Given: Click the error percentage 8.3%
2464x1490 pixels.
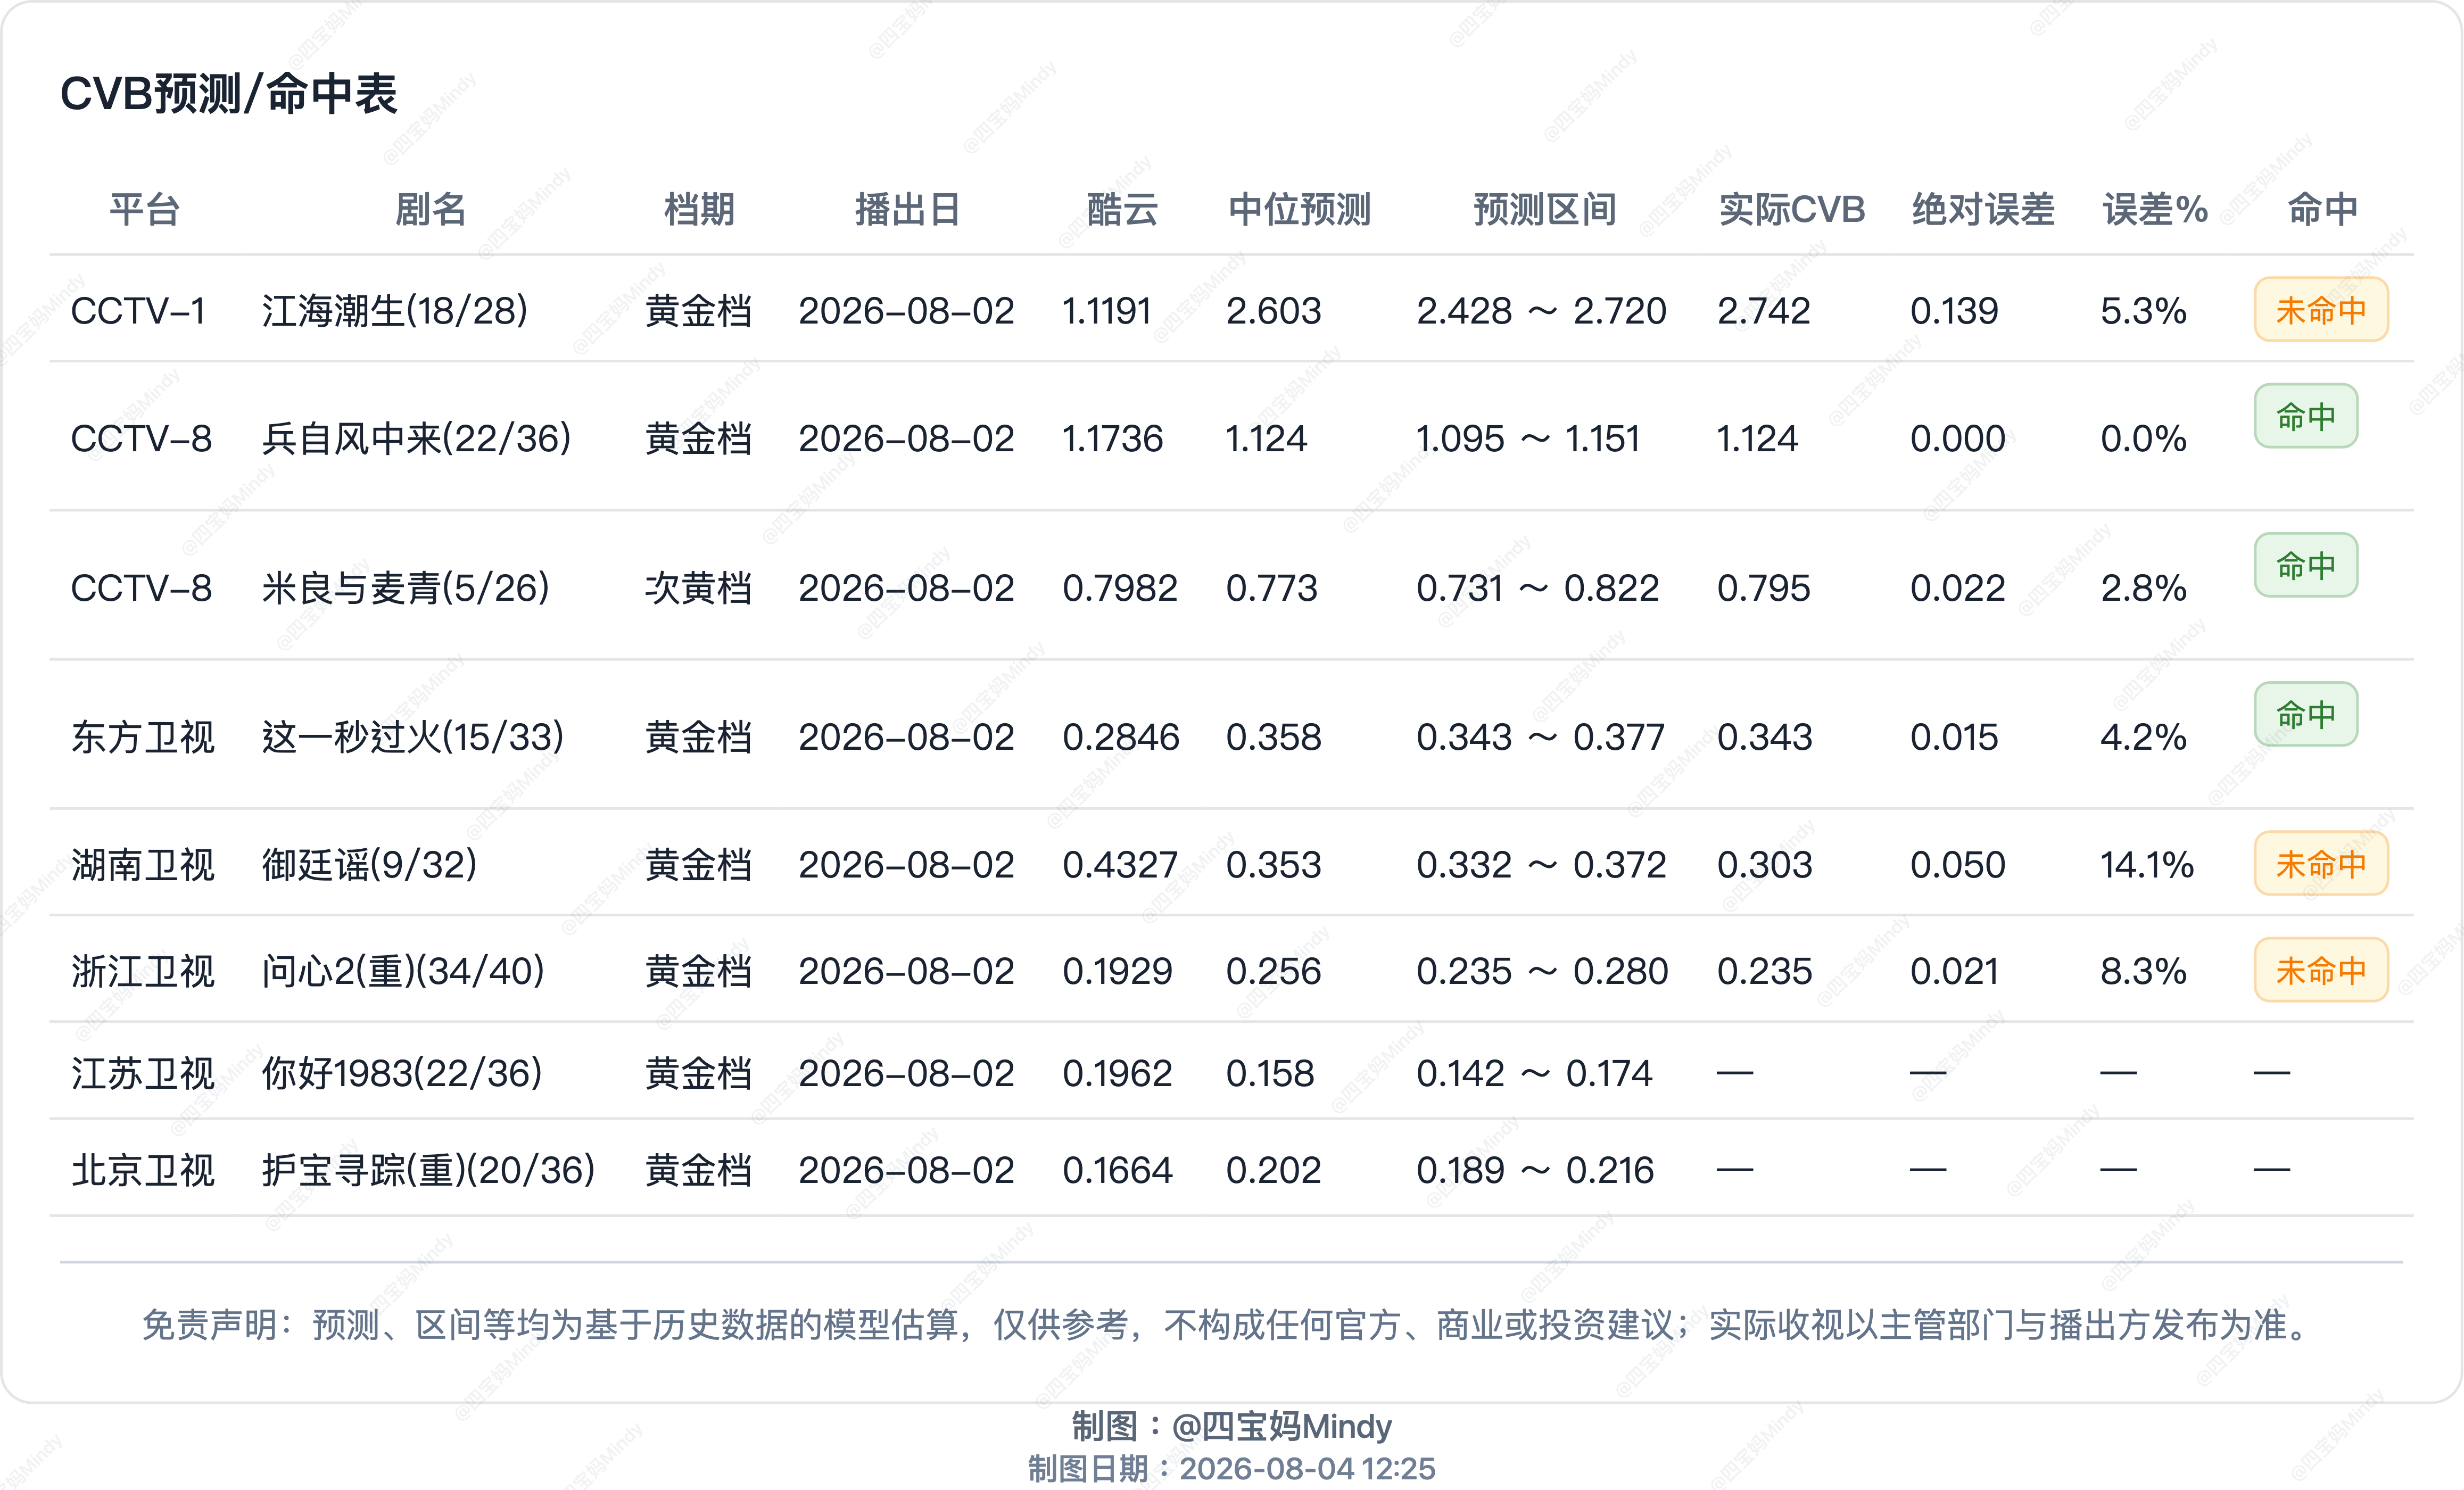Looking at the screenshot, I should tap(2143, 971).
